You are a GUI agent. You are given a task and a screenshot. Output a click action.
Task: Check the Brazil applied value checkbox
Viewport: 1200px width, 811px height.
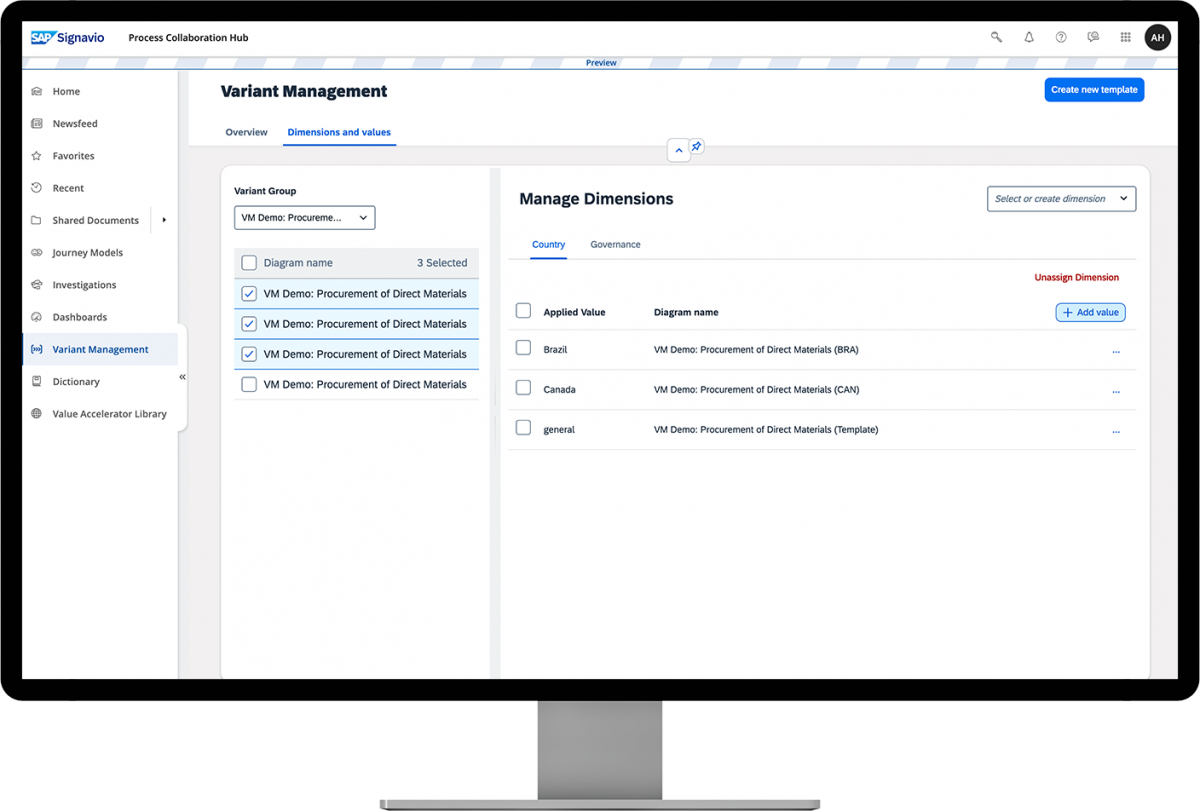pyautogui.click(x=523, y=347)
